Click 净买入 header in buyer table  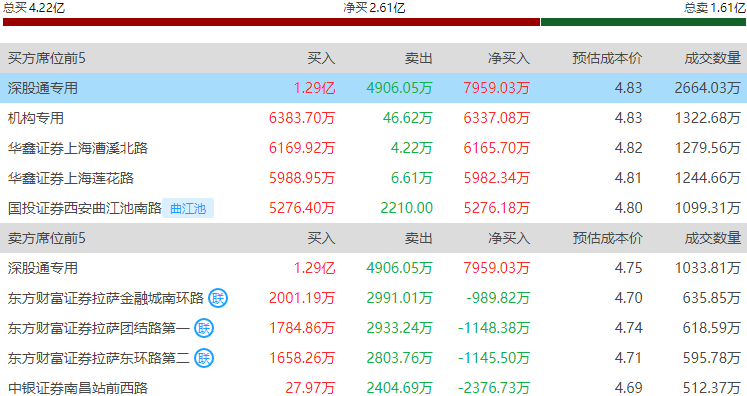[509, 58]
